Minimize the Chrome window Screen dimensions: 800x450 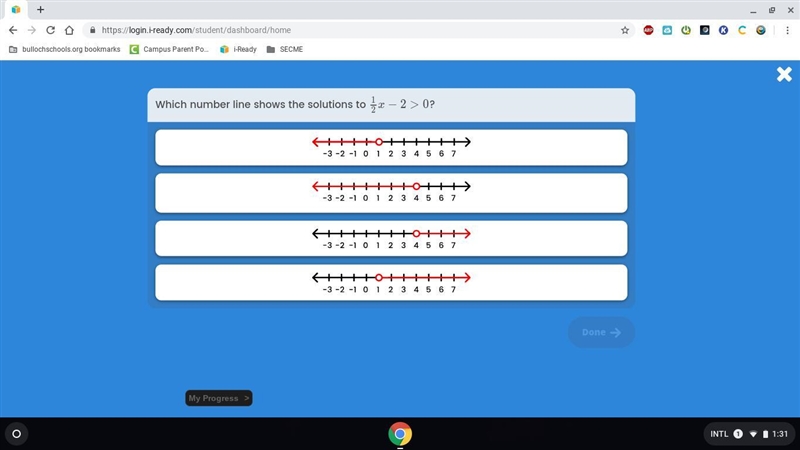(x=753, y=10)
